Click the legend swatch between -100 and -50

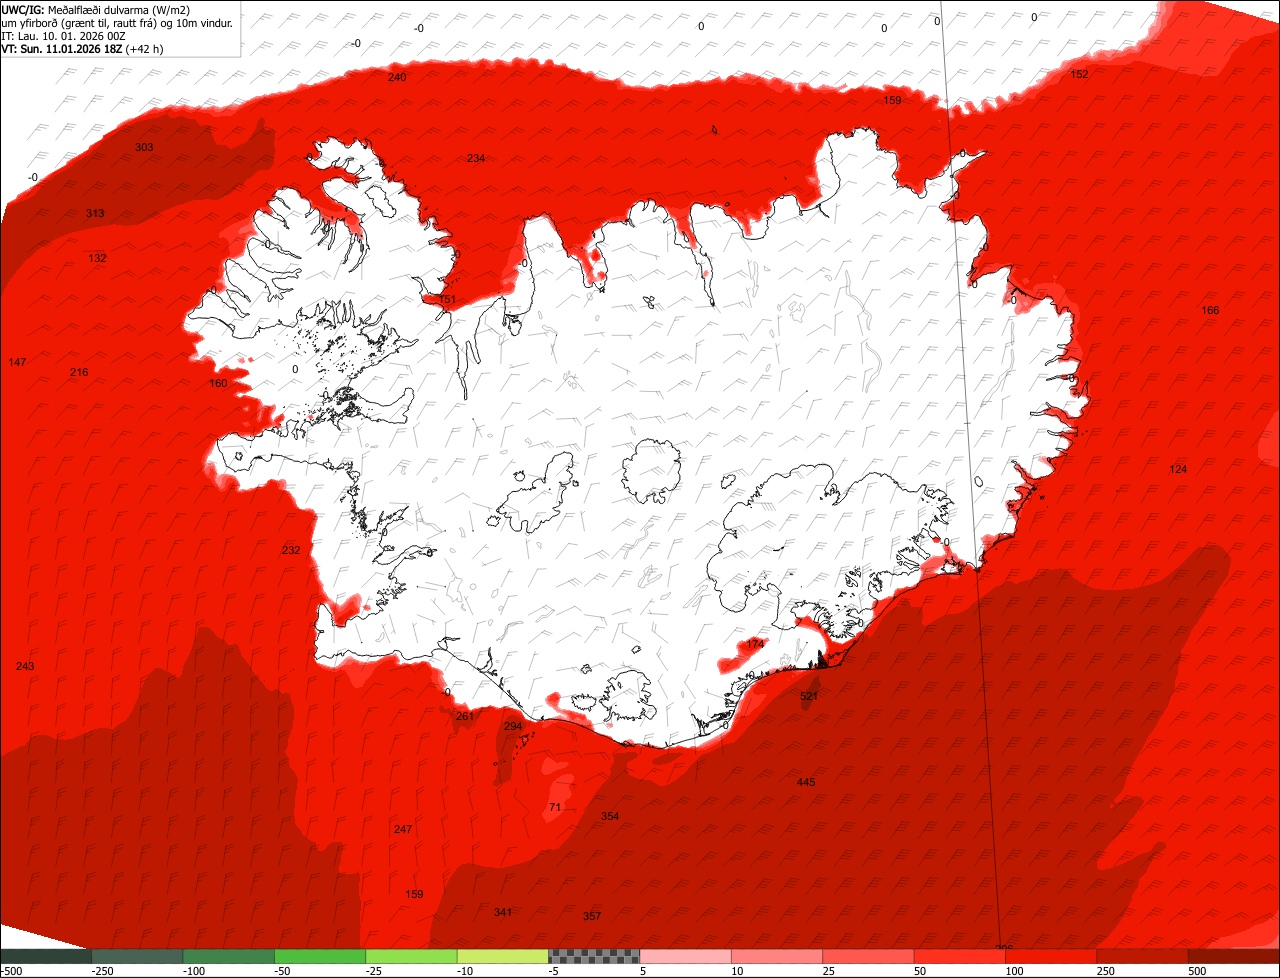[x=229, y=956]
